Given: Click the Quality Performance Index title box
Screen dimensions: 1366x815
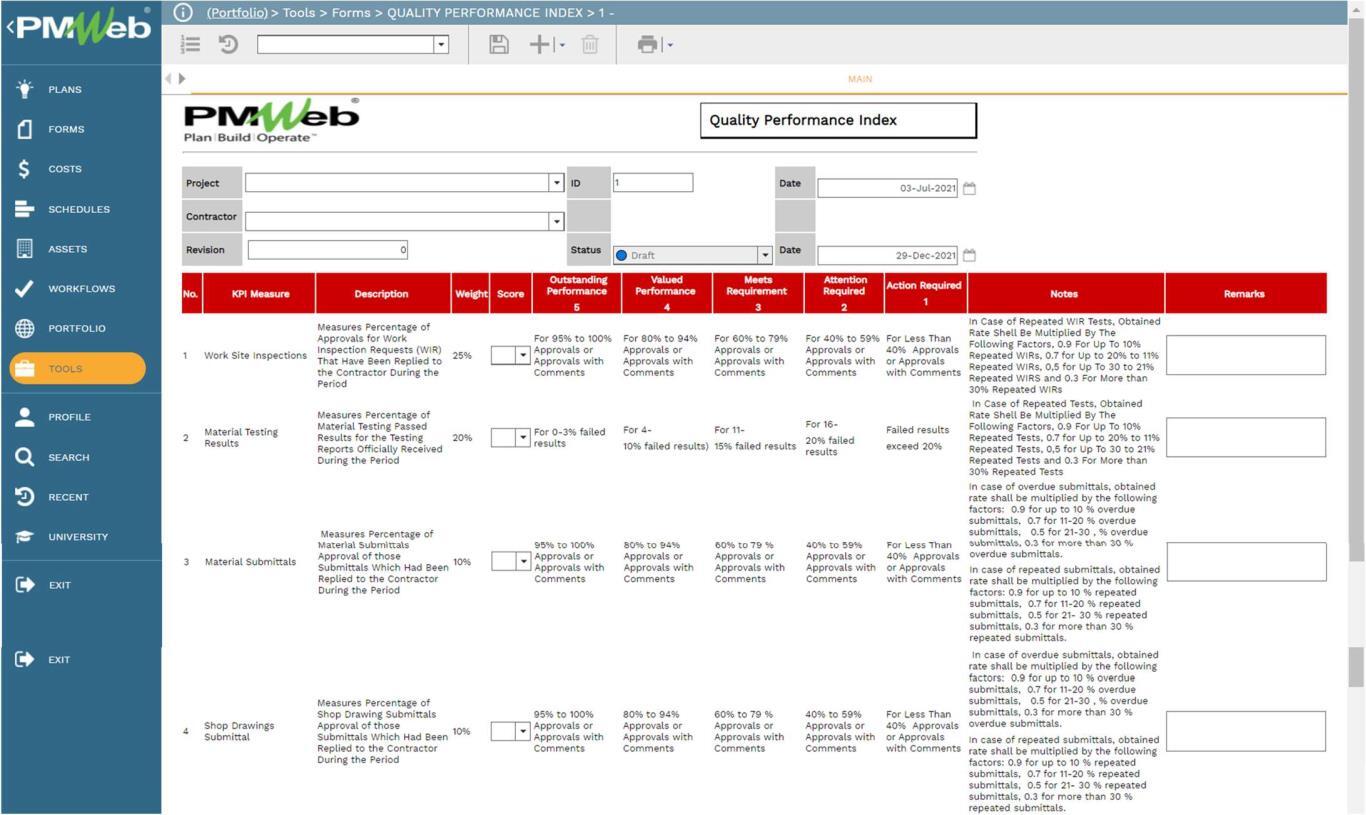Looking at the screenshot, I should [x=838, y=120].
